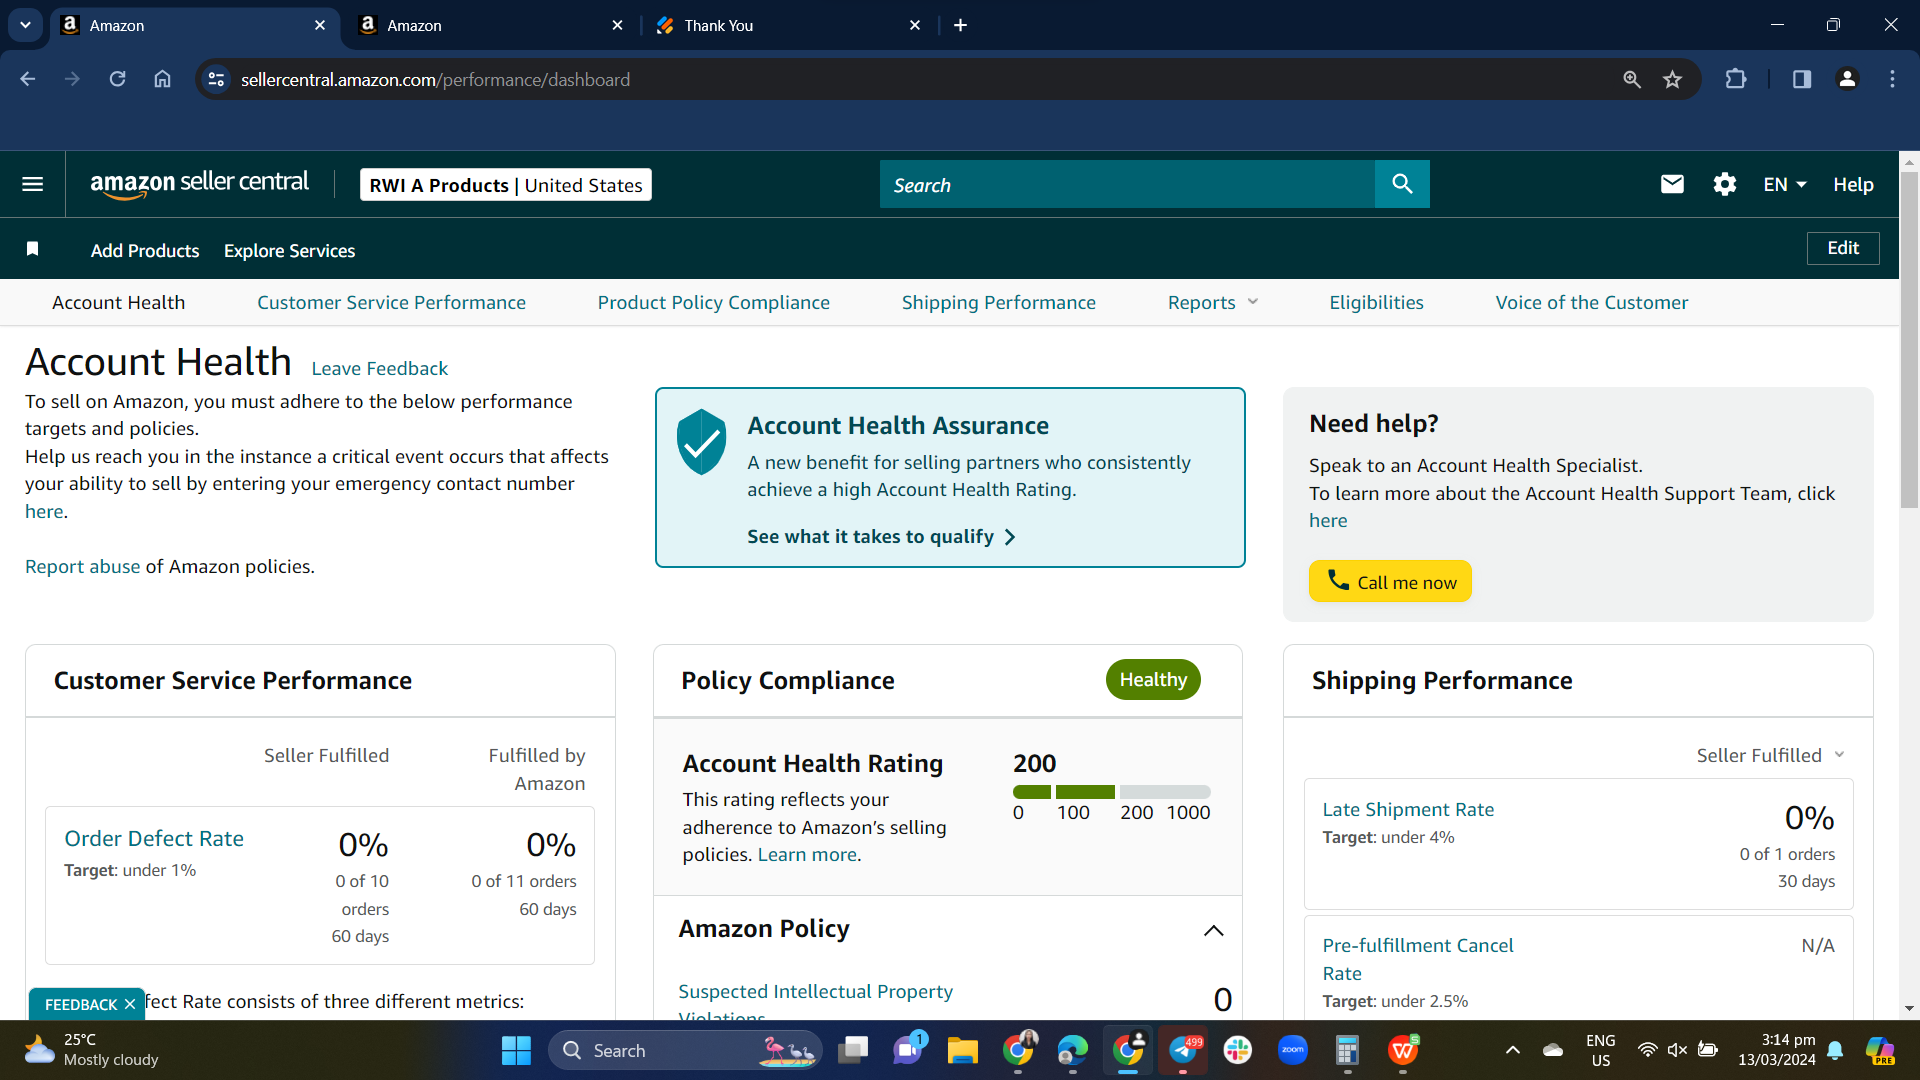Open the Help link in the header
Screen dimensions: 1920x1080
1853,184
